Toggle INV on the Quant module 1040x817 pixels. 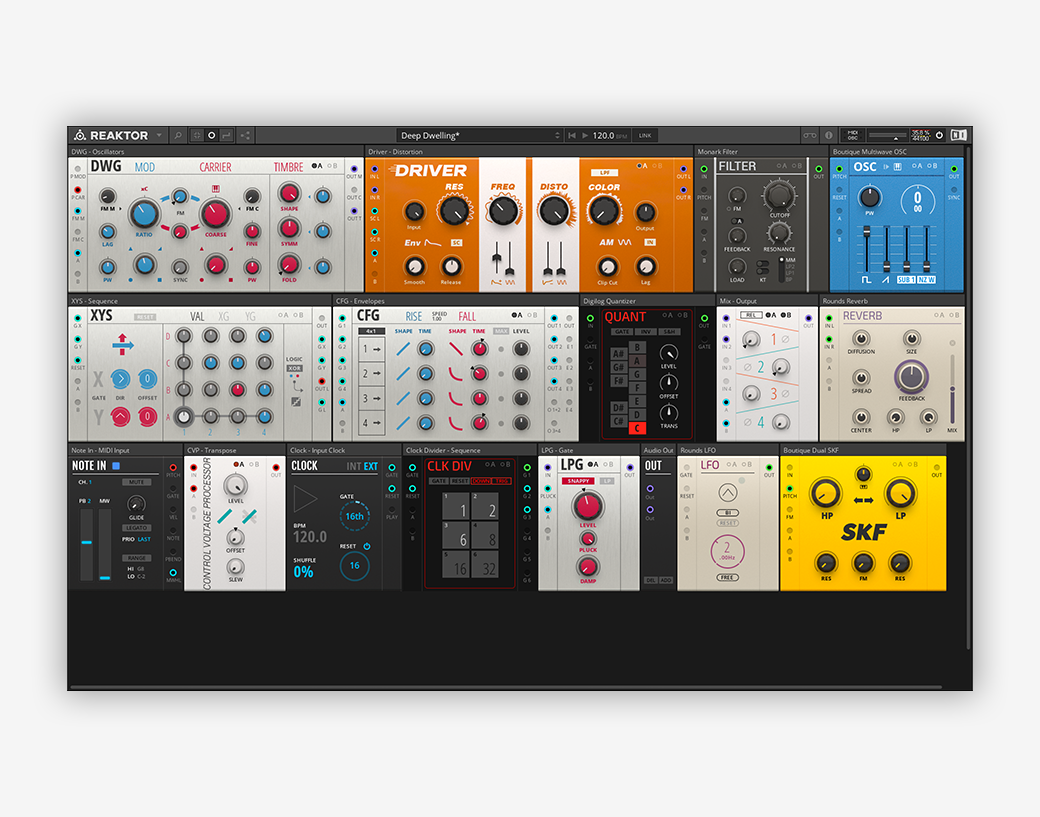[645, 331]
